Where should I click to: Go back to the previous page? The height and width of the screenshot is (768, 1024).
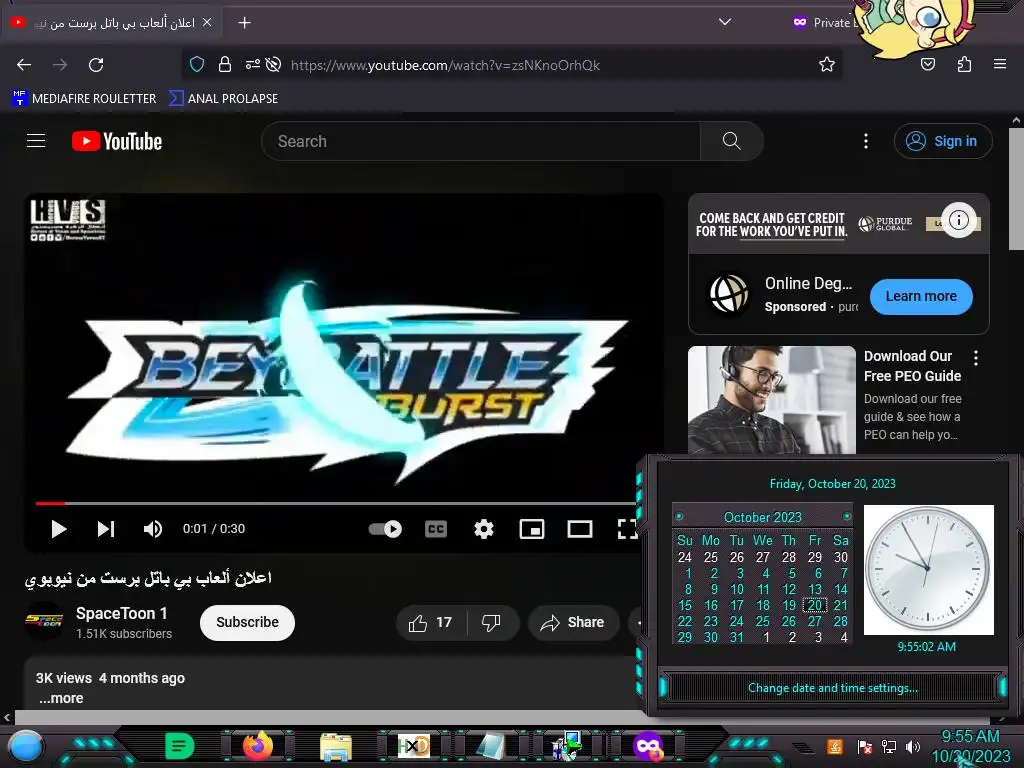click(x=24, y=65)
